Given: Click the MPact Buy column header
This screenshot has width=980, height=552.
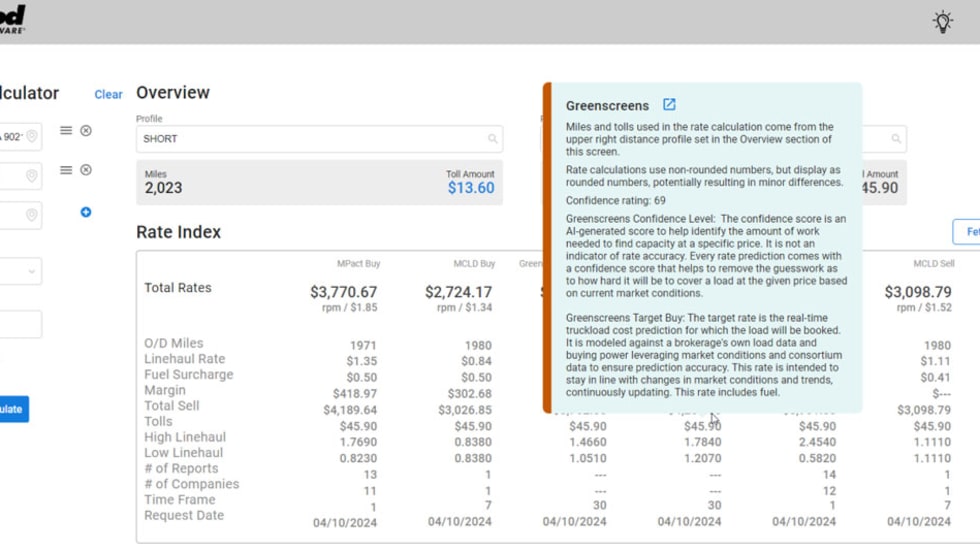Looking at the screenshot, I should tap(357, 264).
